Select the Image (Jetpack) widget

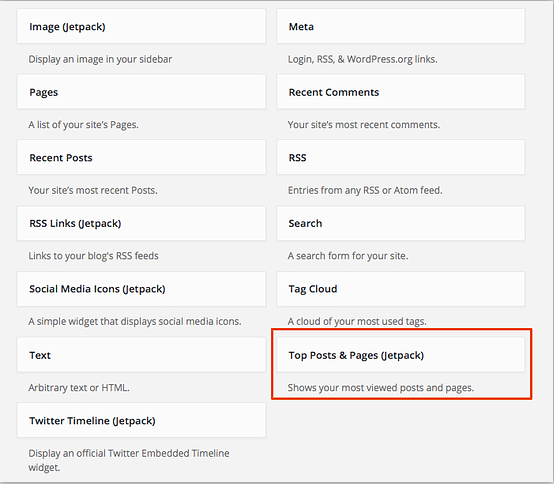pos(141,26)
